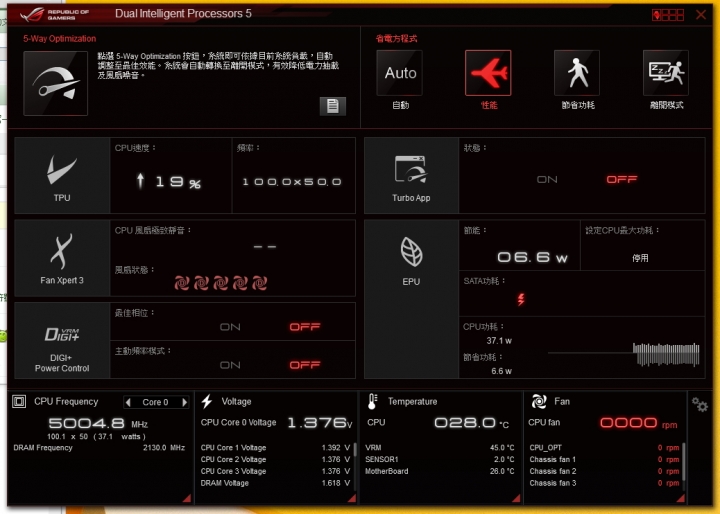720x514 pixels.
Task: Click the Chassis fan 3 row
Action: (x=604, y=483)
